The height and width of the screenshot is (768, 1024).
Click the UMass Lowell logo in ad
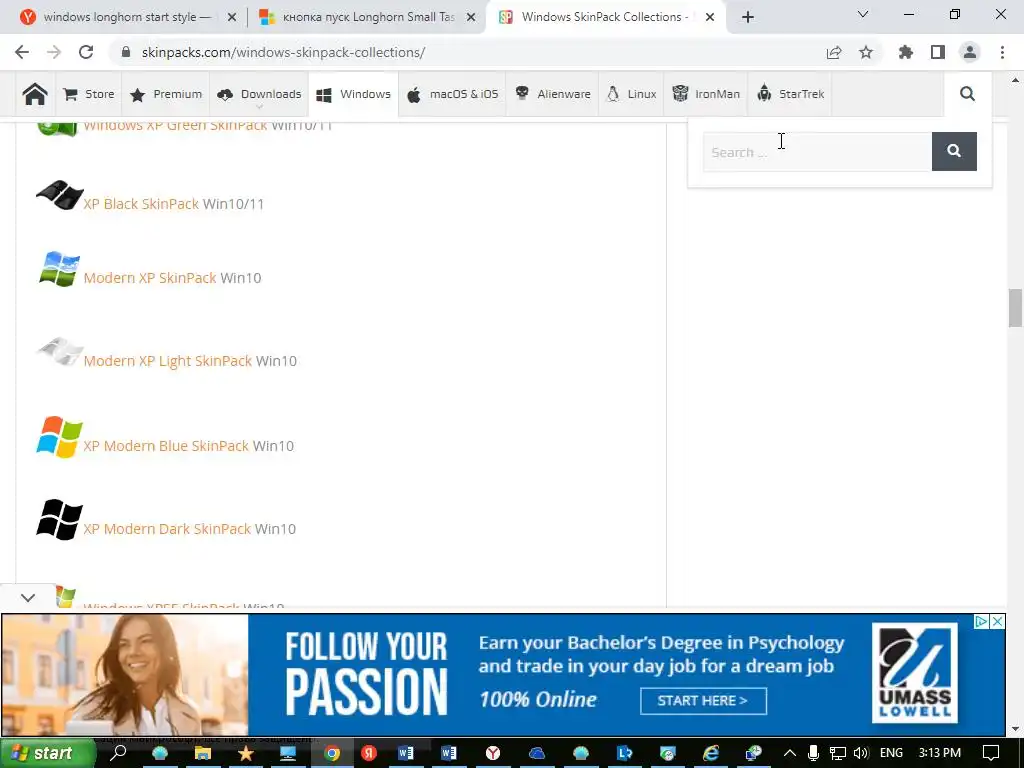point(915,673)
